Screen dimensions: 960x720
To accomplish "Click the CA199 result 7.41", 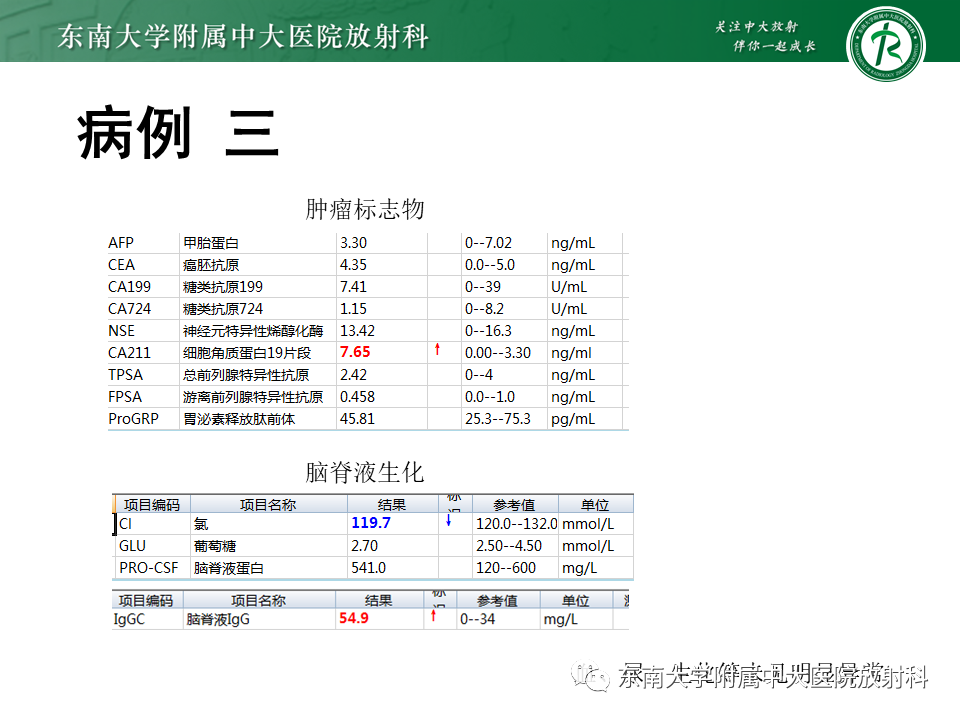I will 353,287.
